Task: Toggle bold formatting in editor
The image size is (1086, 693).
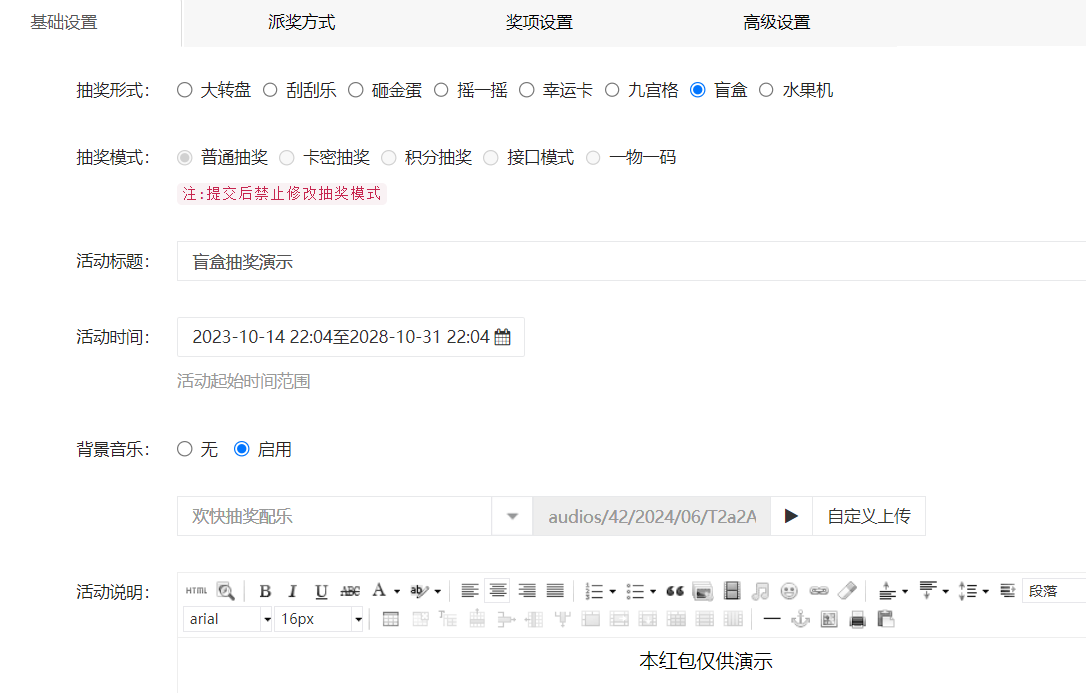Action: pyautogui.click(x=265, y=591)
